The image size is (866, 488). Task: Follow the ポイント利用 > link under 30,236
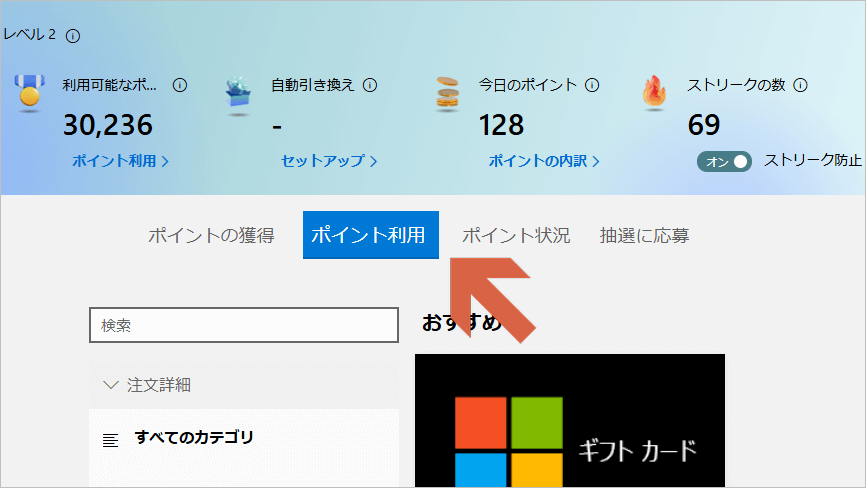[120, 161]
